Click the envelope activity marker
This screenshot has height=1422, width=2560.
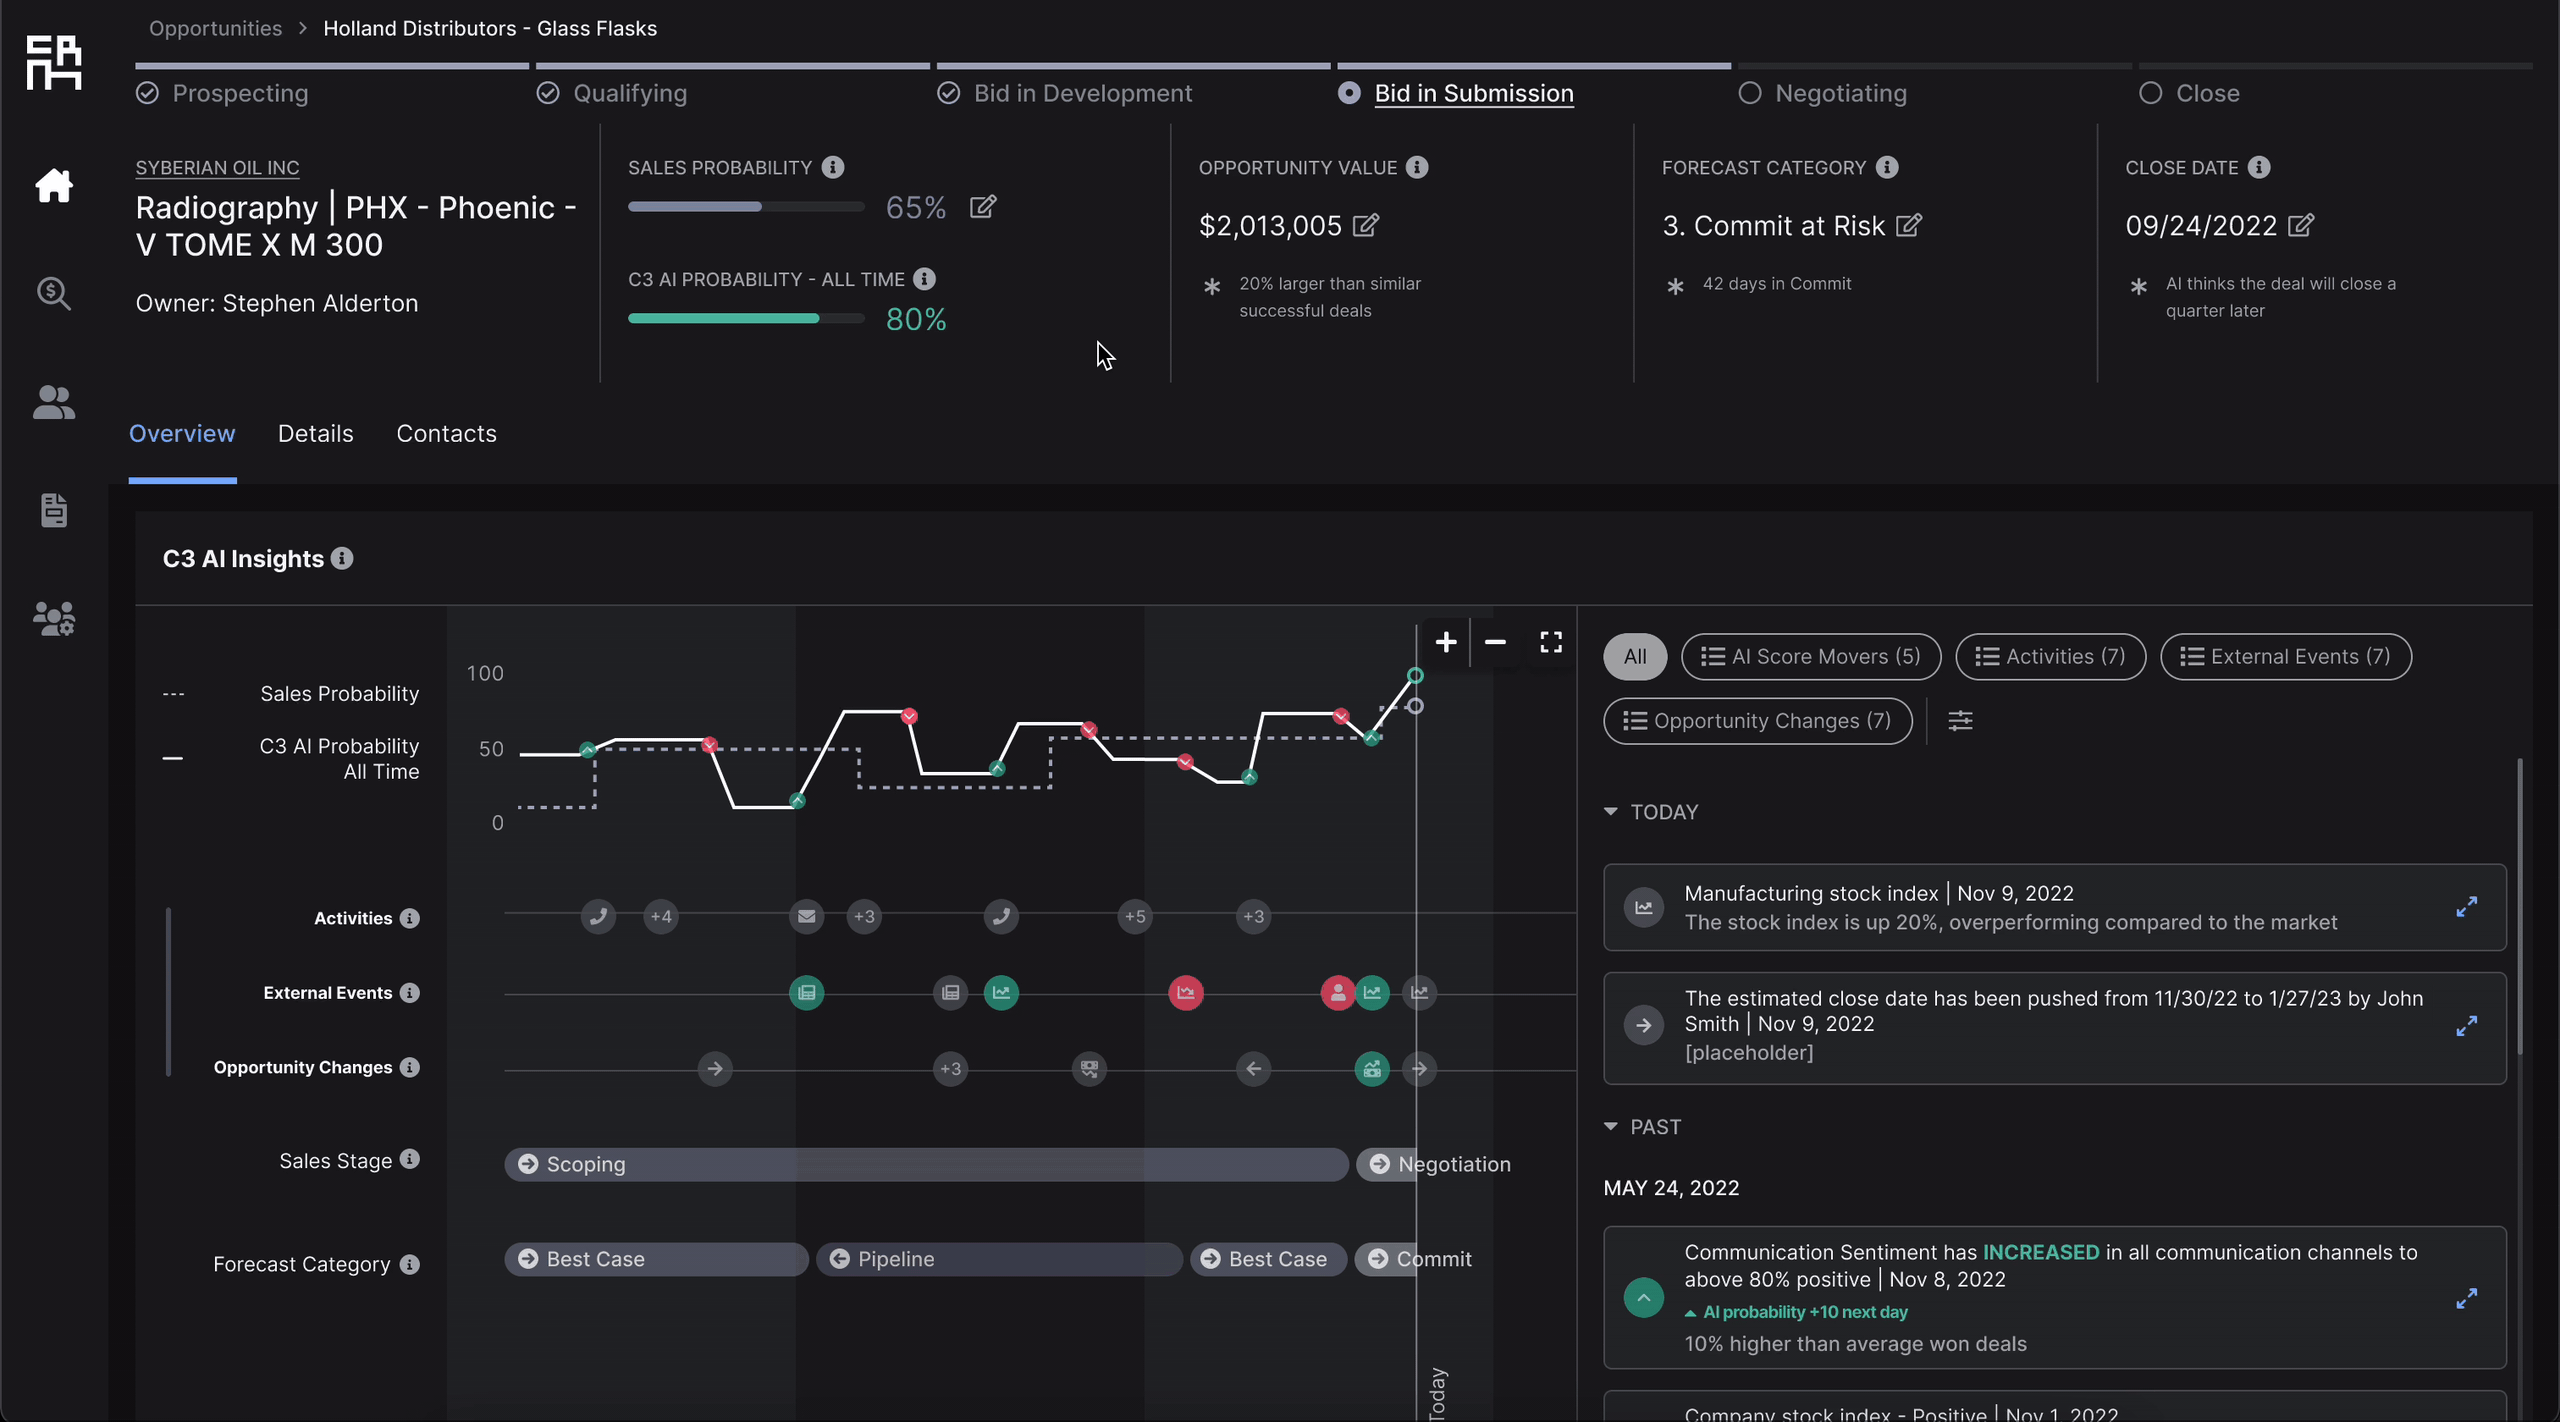click(806, 916)
